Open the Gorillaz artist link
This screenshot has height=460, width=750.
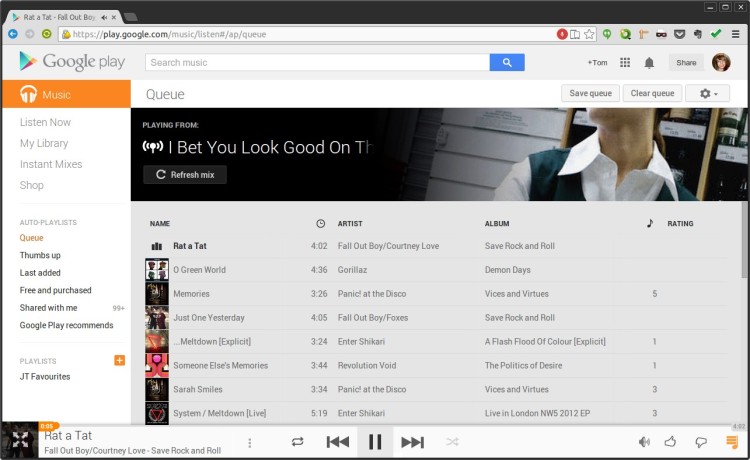pyautogui.click(x=353, y=270)
